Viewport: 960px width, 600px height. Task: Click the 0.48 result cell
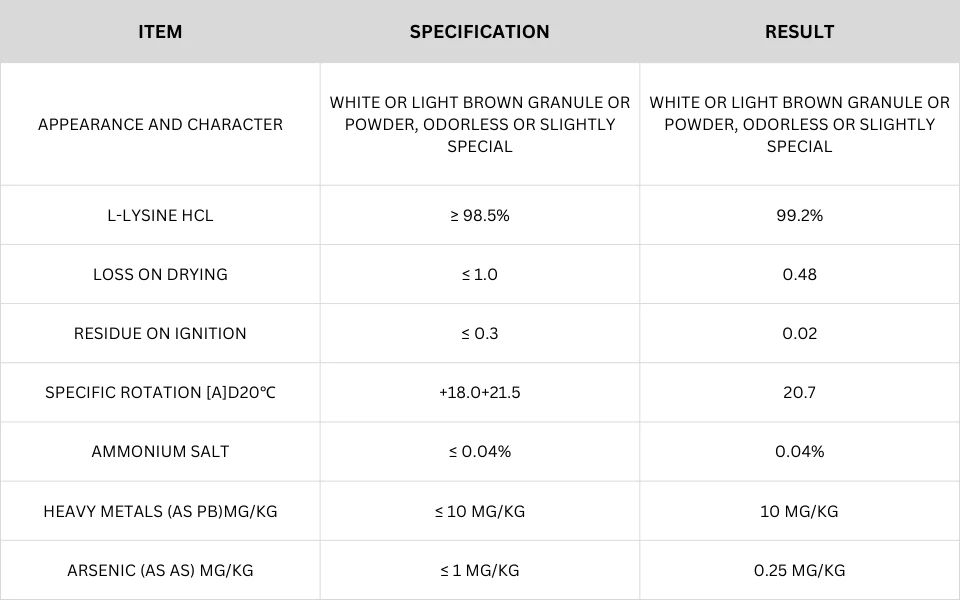click(799, 274)
